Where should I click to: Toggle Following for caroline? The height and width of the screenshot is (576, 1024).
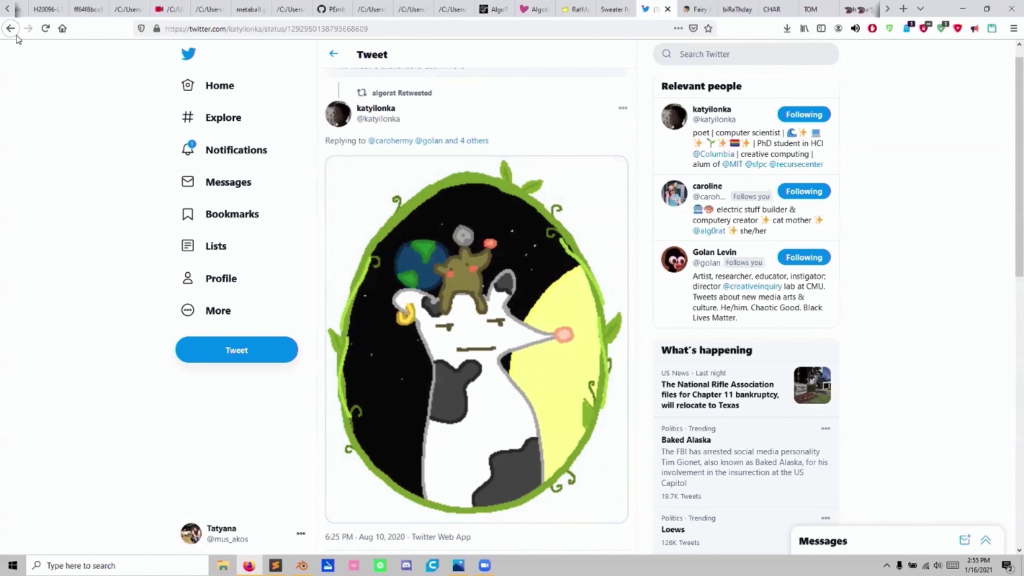[x=804, y=191]
